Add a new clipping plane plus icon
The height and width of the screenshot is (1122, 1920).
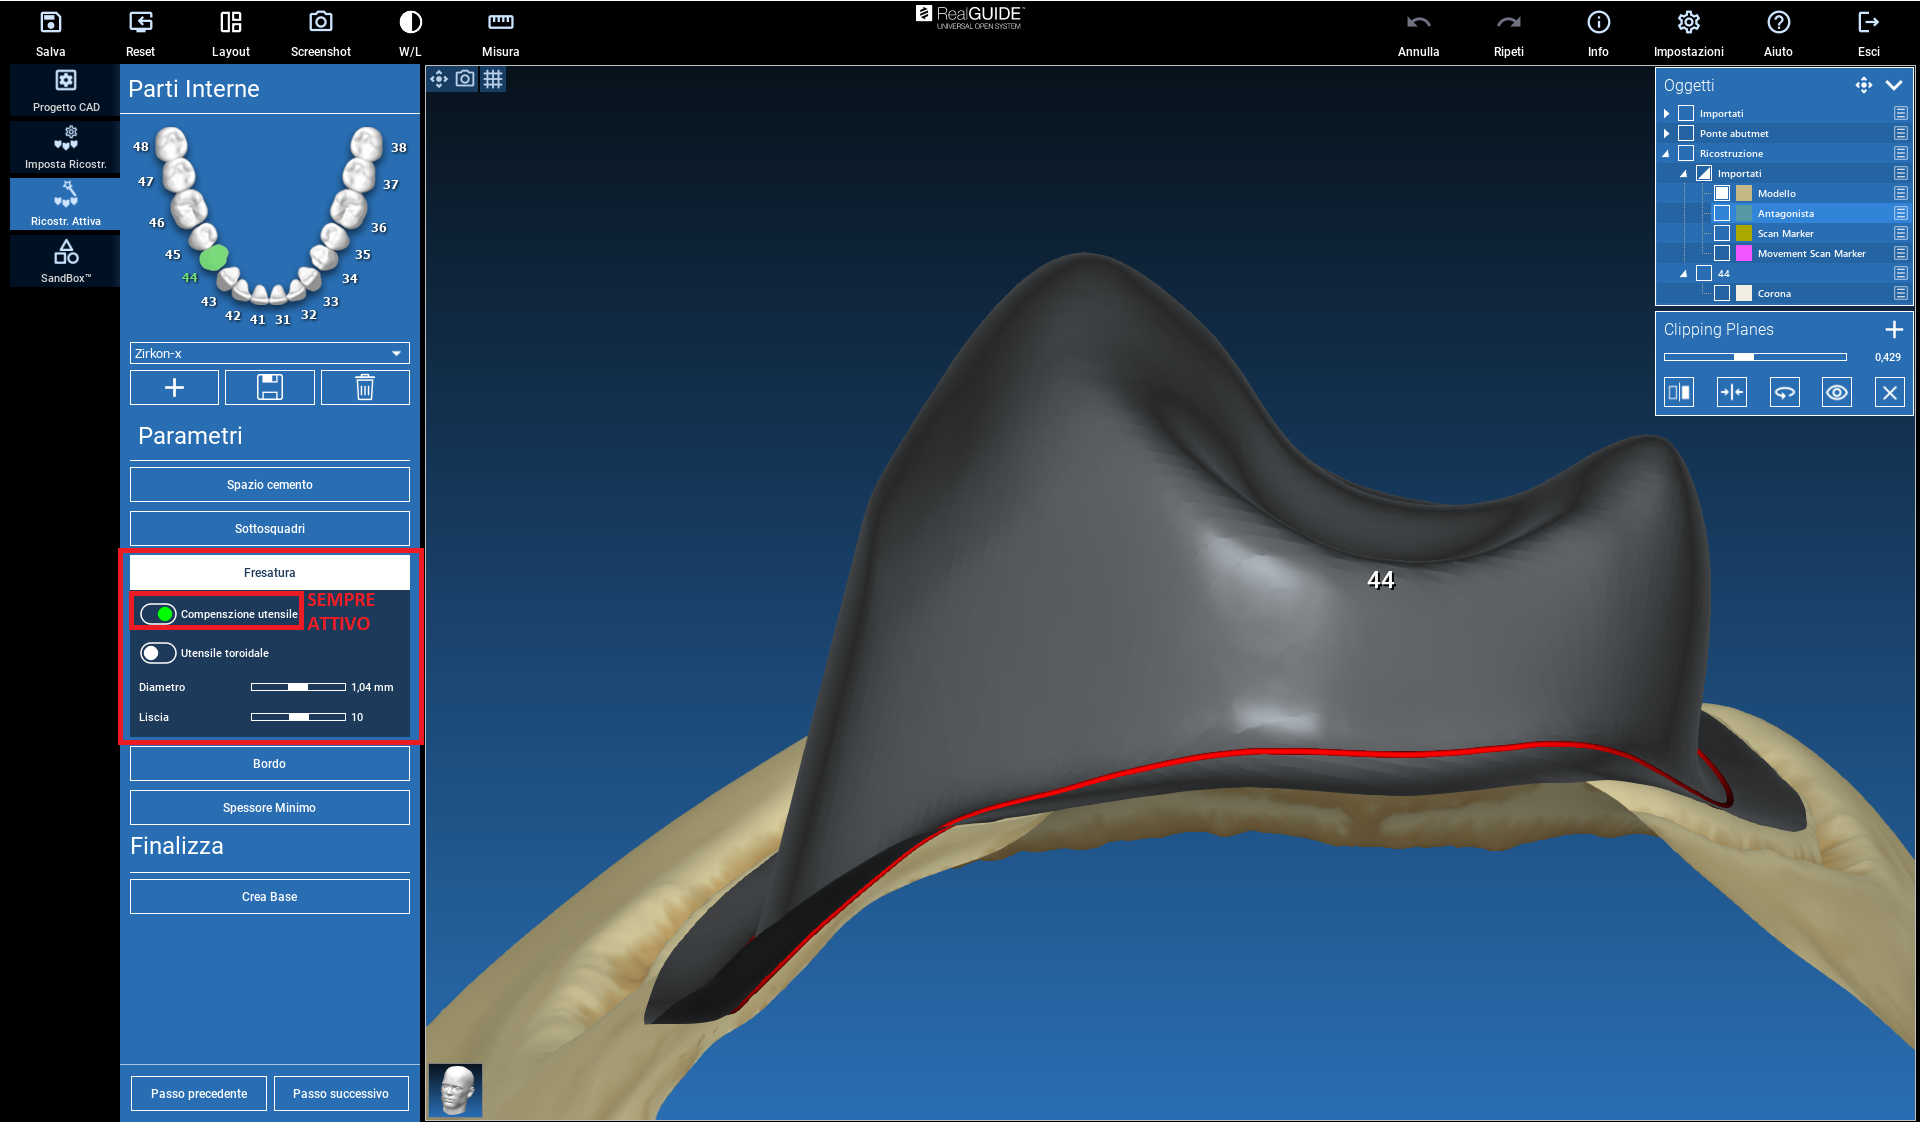1893,330
